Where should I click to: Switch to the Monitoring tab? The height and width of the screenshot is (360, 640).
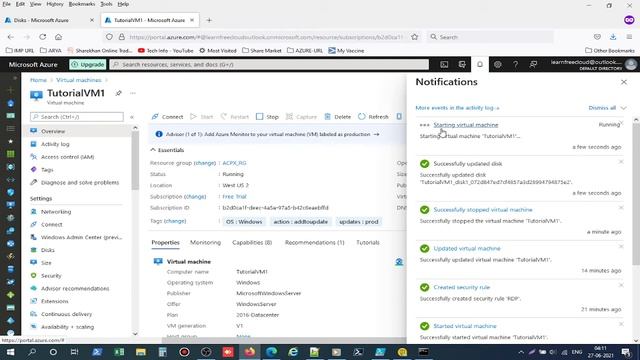205,242
